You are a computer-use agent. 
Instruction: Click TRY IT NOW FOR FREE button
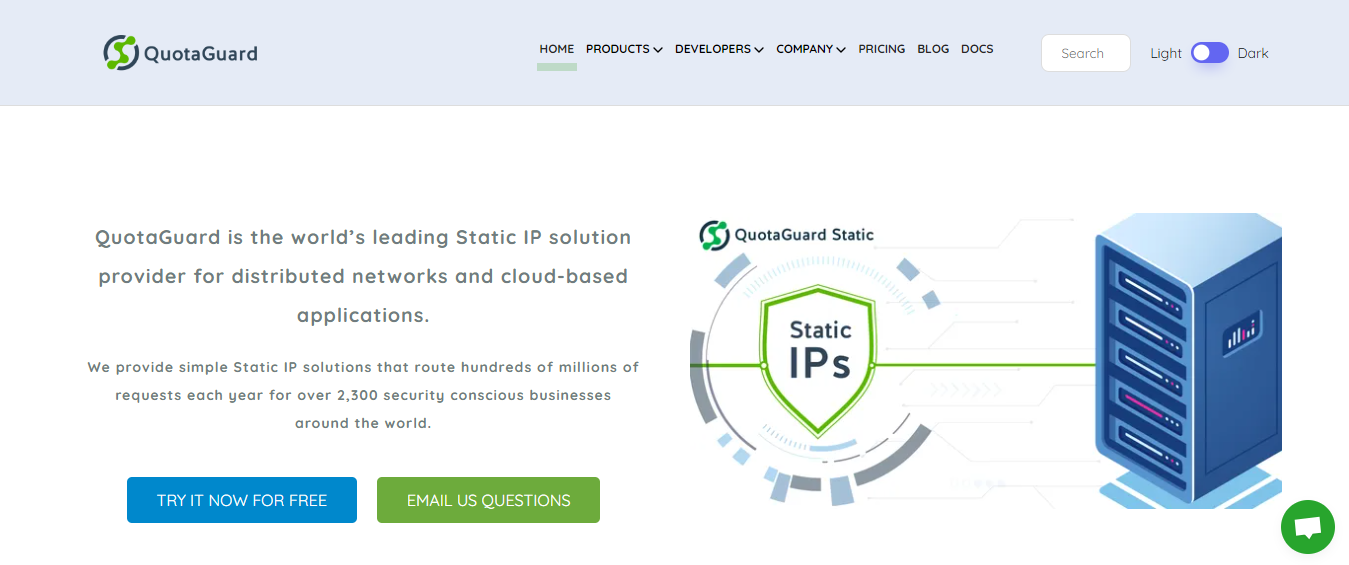(242, 500)
